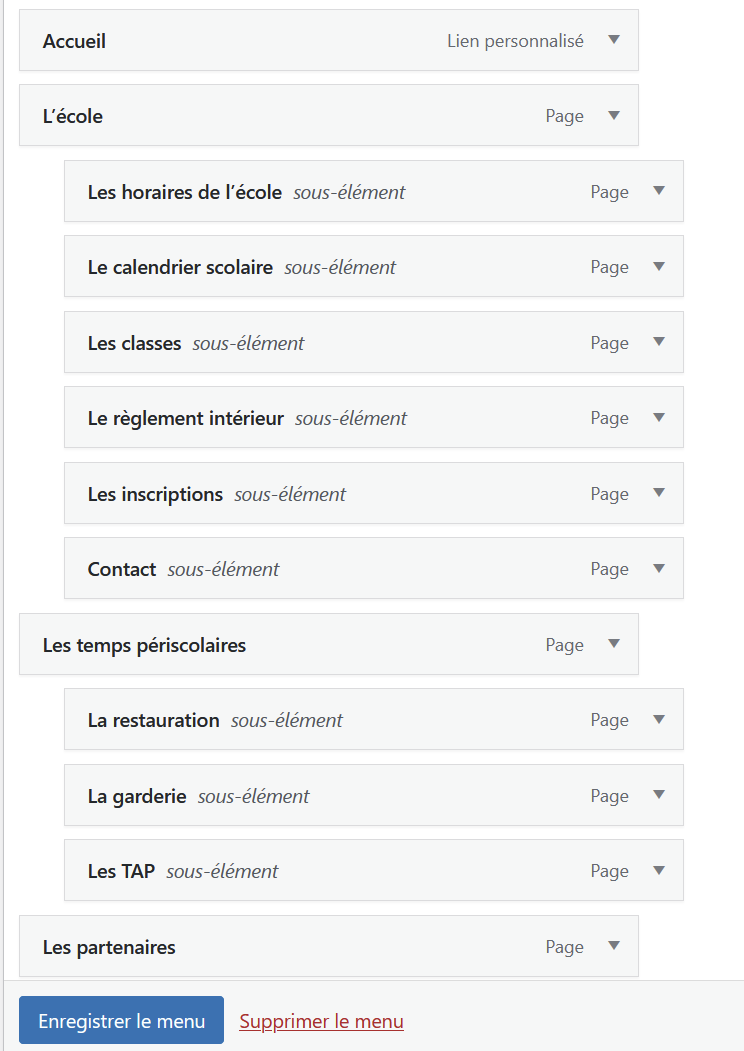Expand Le calendrier scolaire item arrow
Screen dimensions: 744x1051
point(659,266)
